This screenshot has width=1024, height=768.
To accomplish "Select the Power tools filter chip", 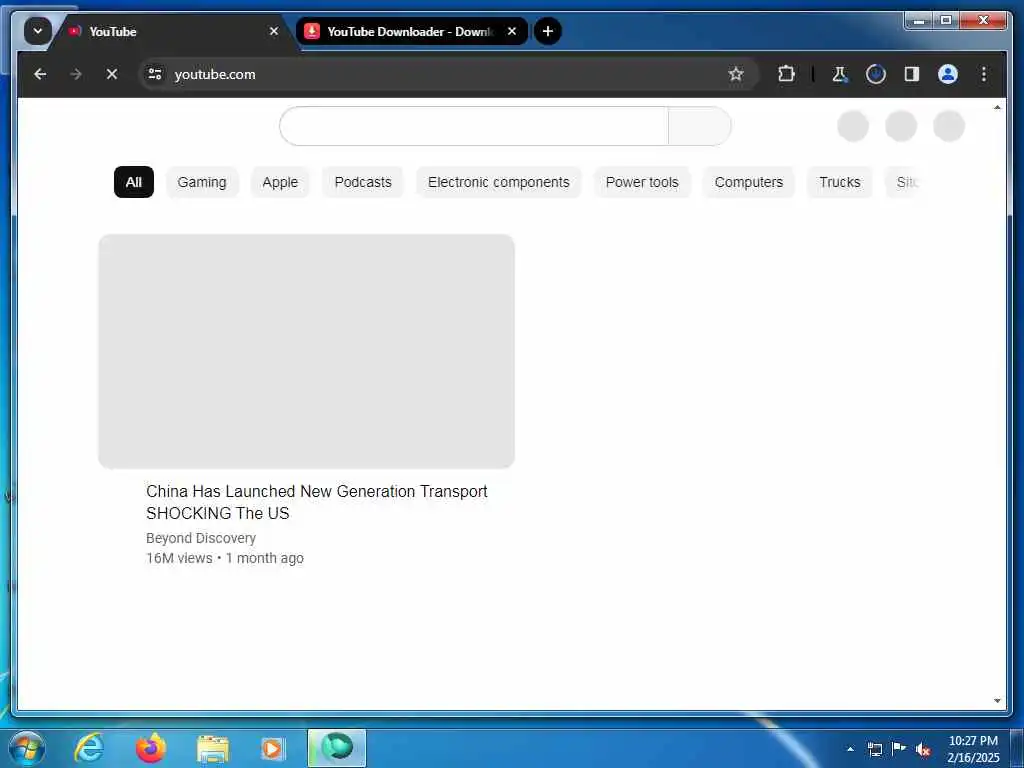I will point(642,182).
